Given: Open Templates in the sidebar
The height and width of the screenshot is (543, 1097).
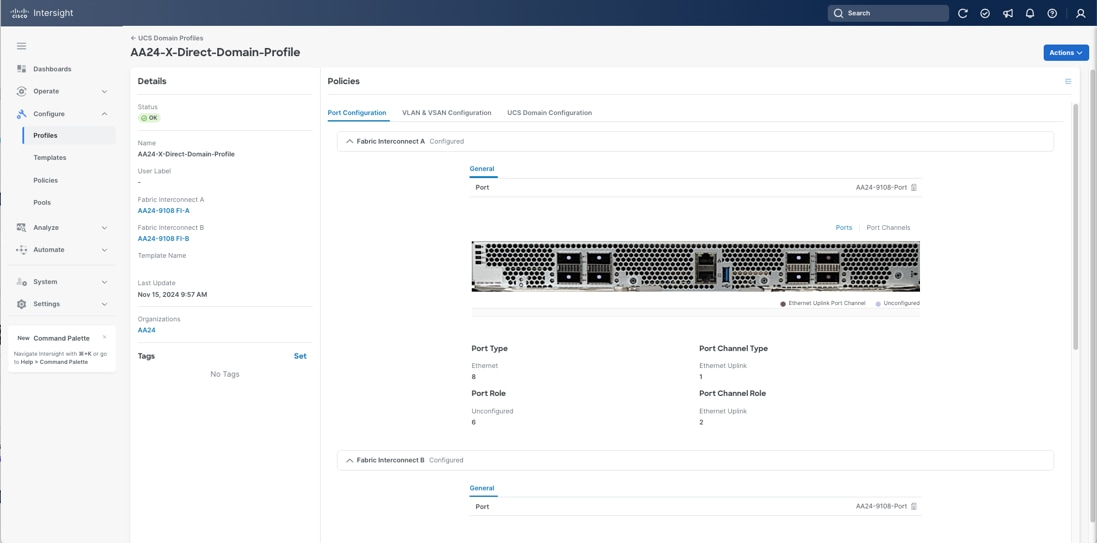Looking at the screenshot, I should (50, 157).
